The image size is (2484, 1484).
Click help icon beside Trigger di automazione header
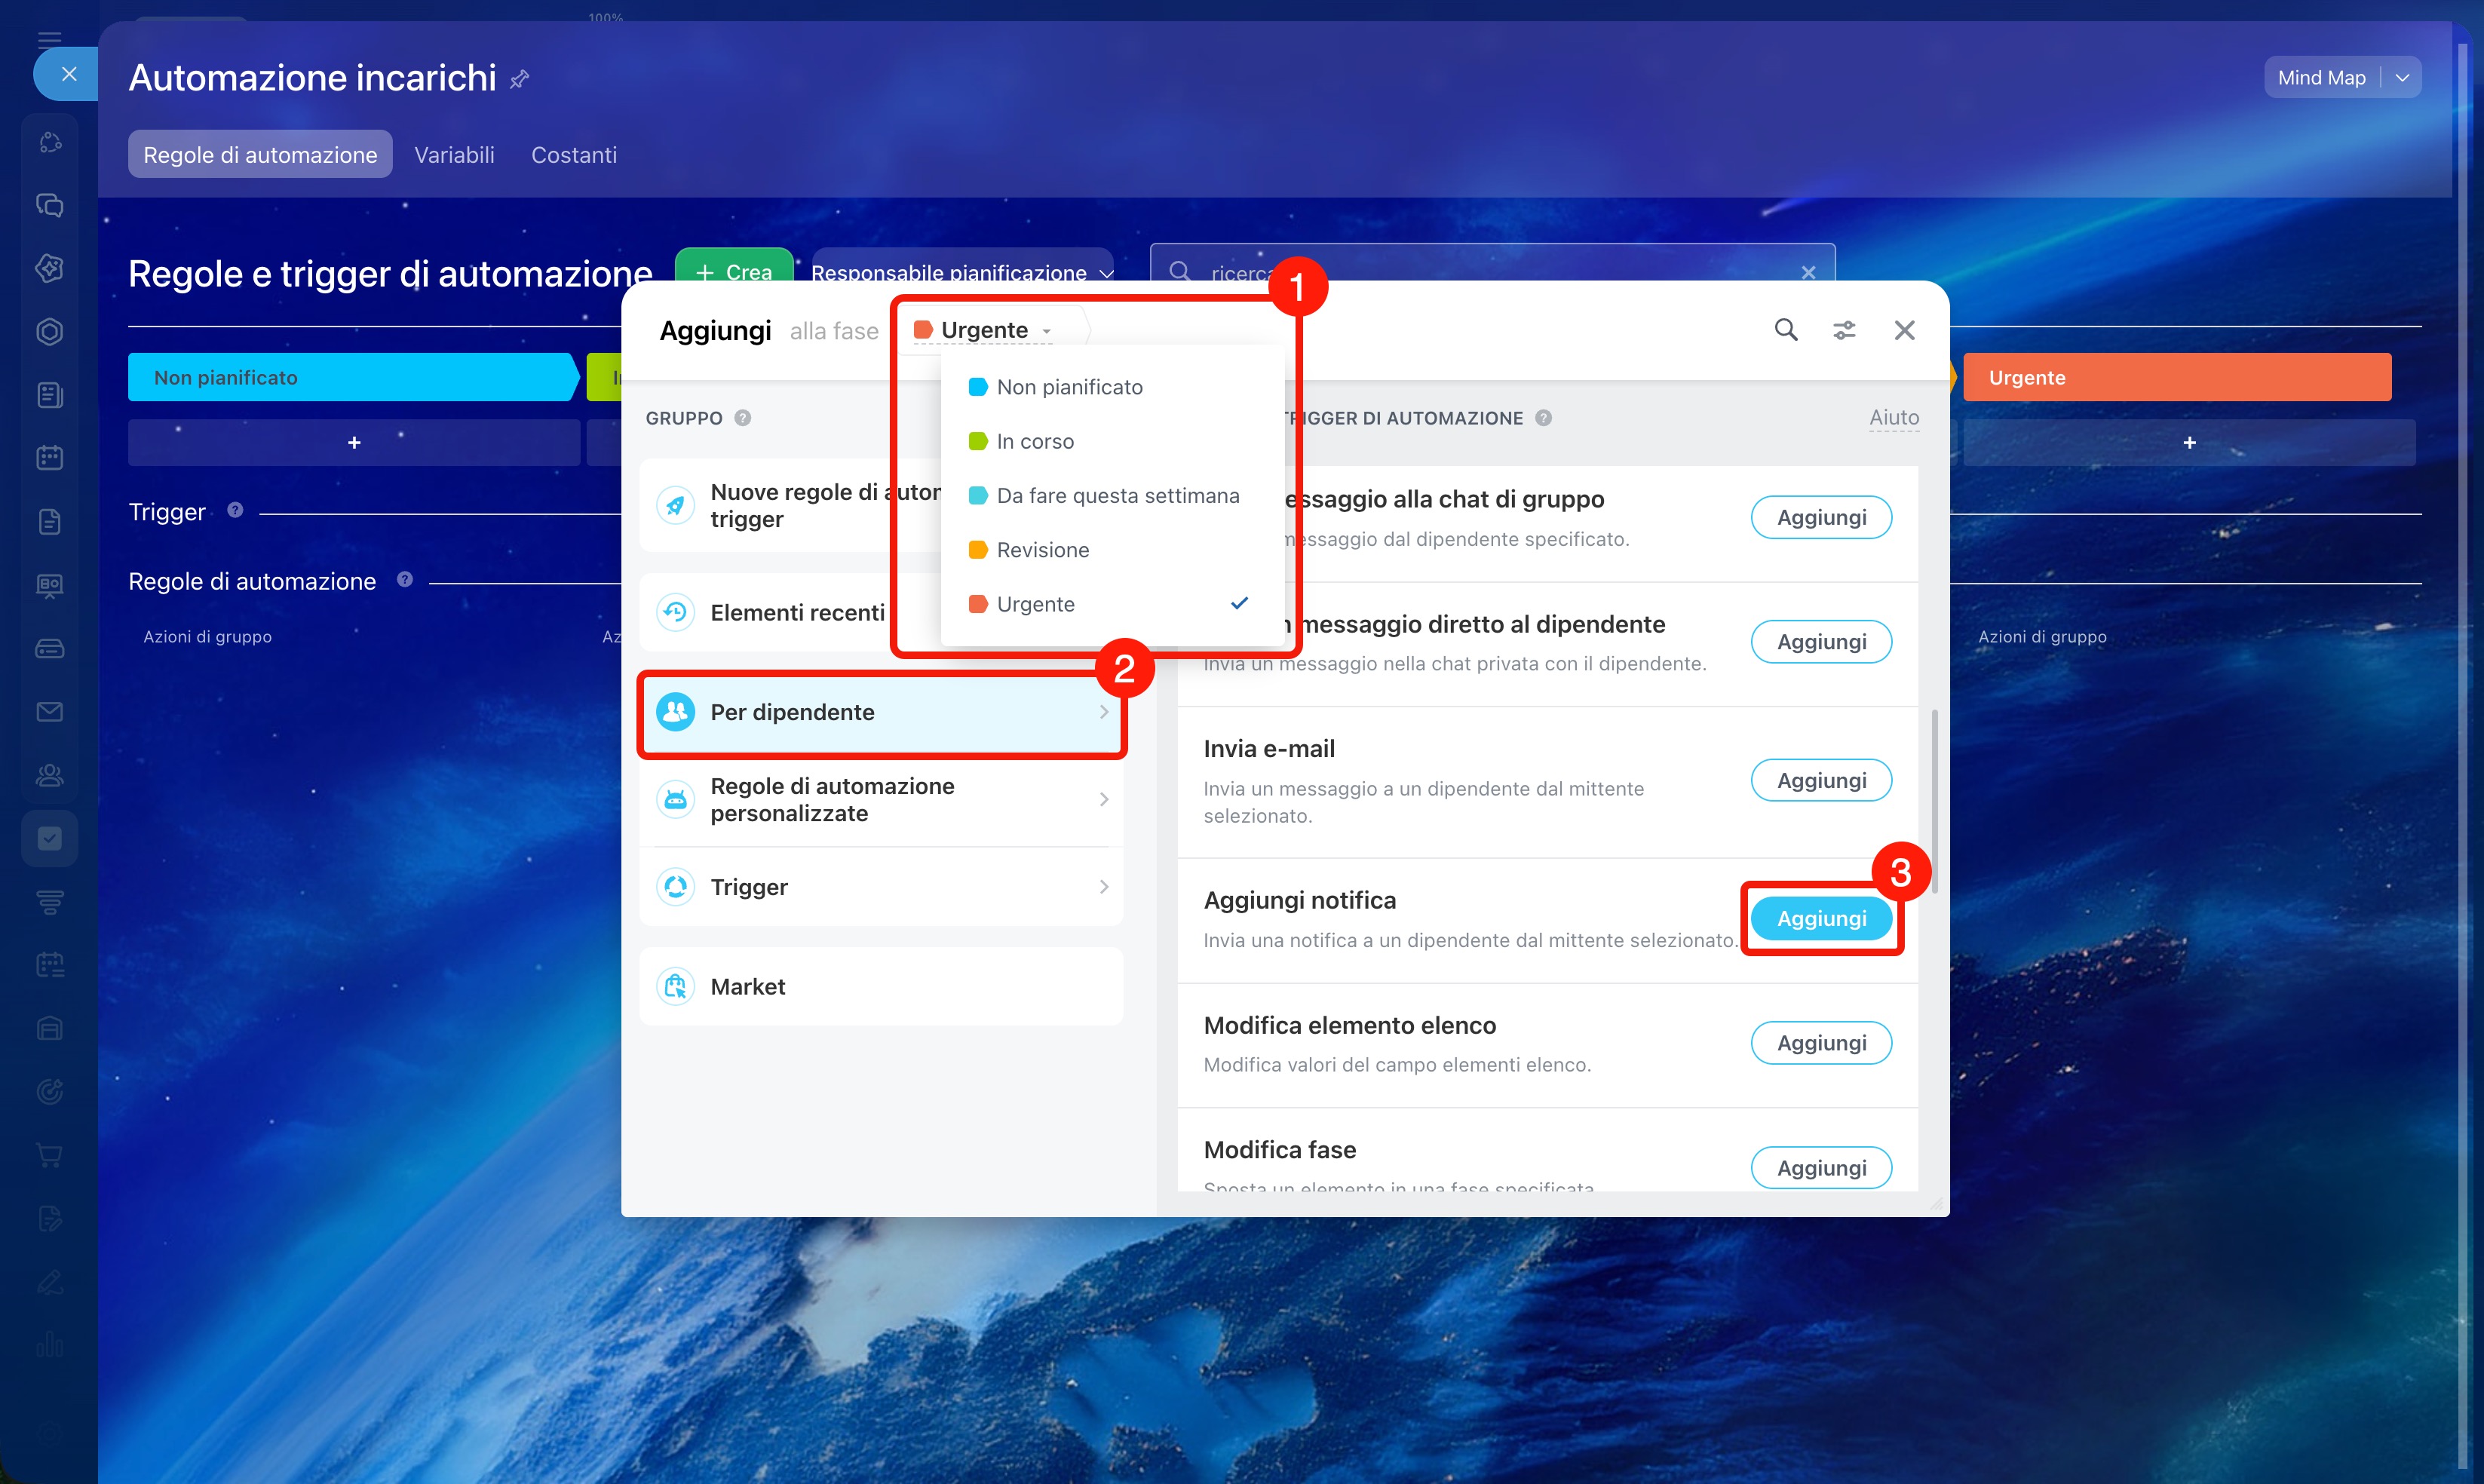pos(1543,418)
